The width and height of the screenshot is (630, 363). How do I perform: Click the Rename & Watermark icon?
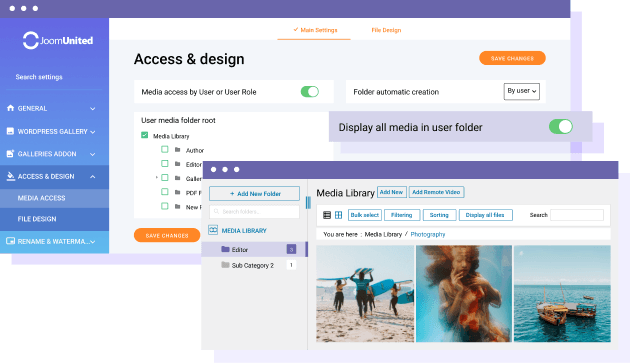(10, 241)
